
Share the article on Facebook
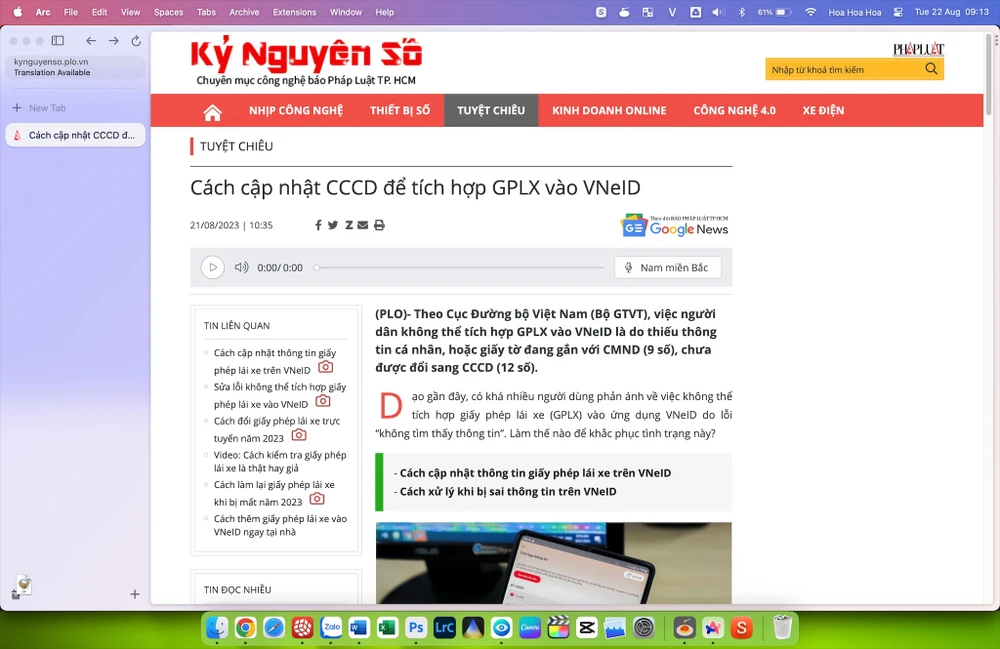pos(318,226)
